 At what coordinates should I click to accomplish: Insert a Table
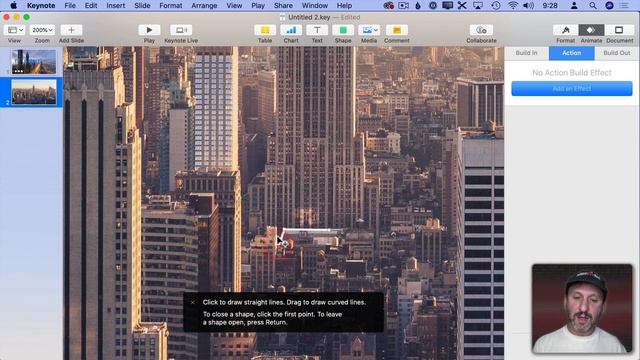pos(265,30)
